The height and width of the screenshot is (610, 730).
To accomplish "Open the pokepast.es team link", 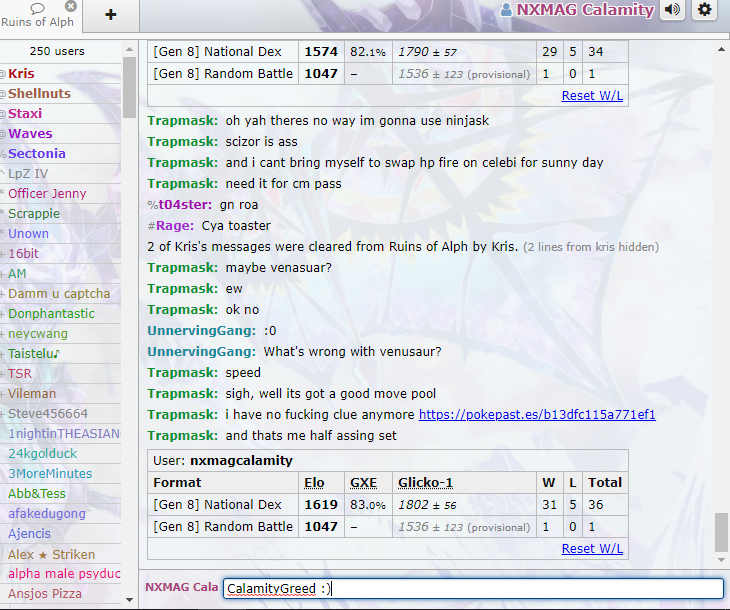I will [x=537, y=414].
